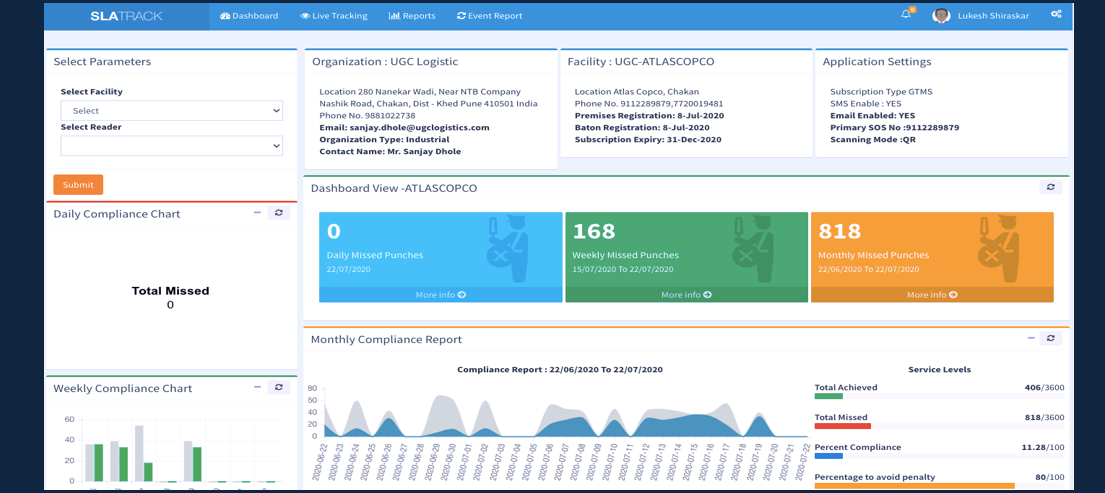Click the Total Achieved green progress bar

pyautogui.click(x=828, y=397)
